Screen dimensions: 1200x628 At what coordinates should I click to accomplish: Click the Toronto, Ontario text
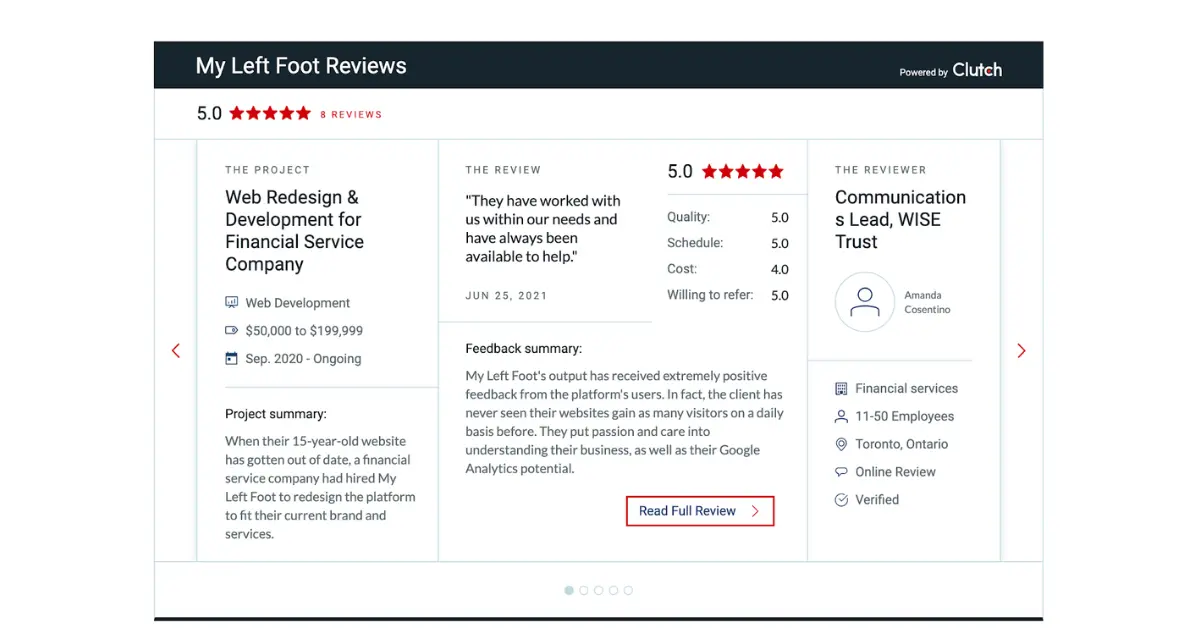point(901,444)
